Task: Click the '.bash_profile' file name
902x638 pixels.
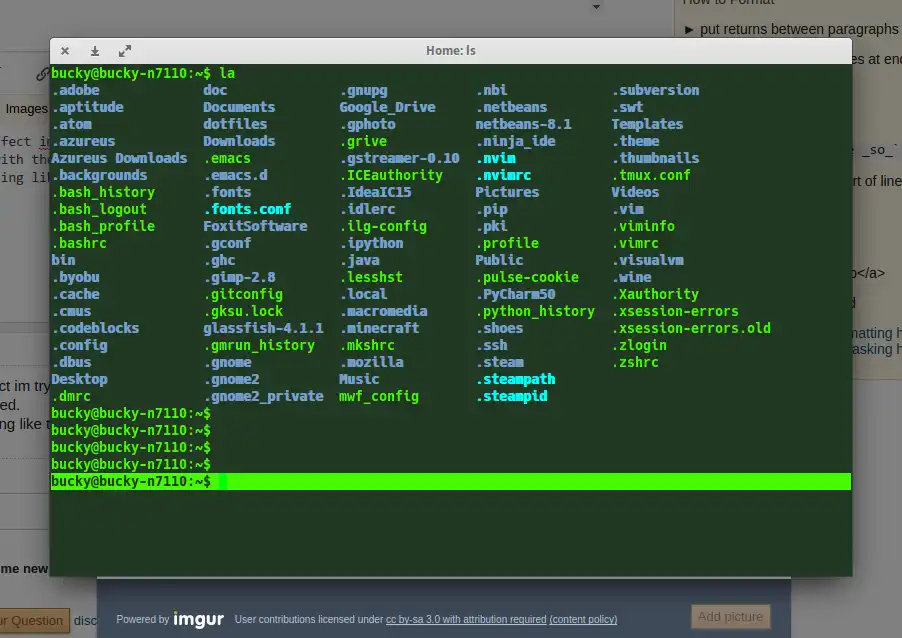Action: coord(103,226)
